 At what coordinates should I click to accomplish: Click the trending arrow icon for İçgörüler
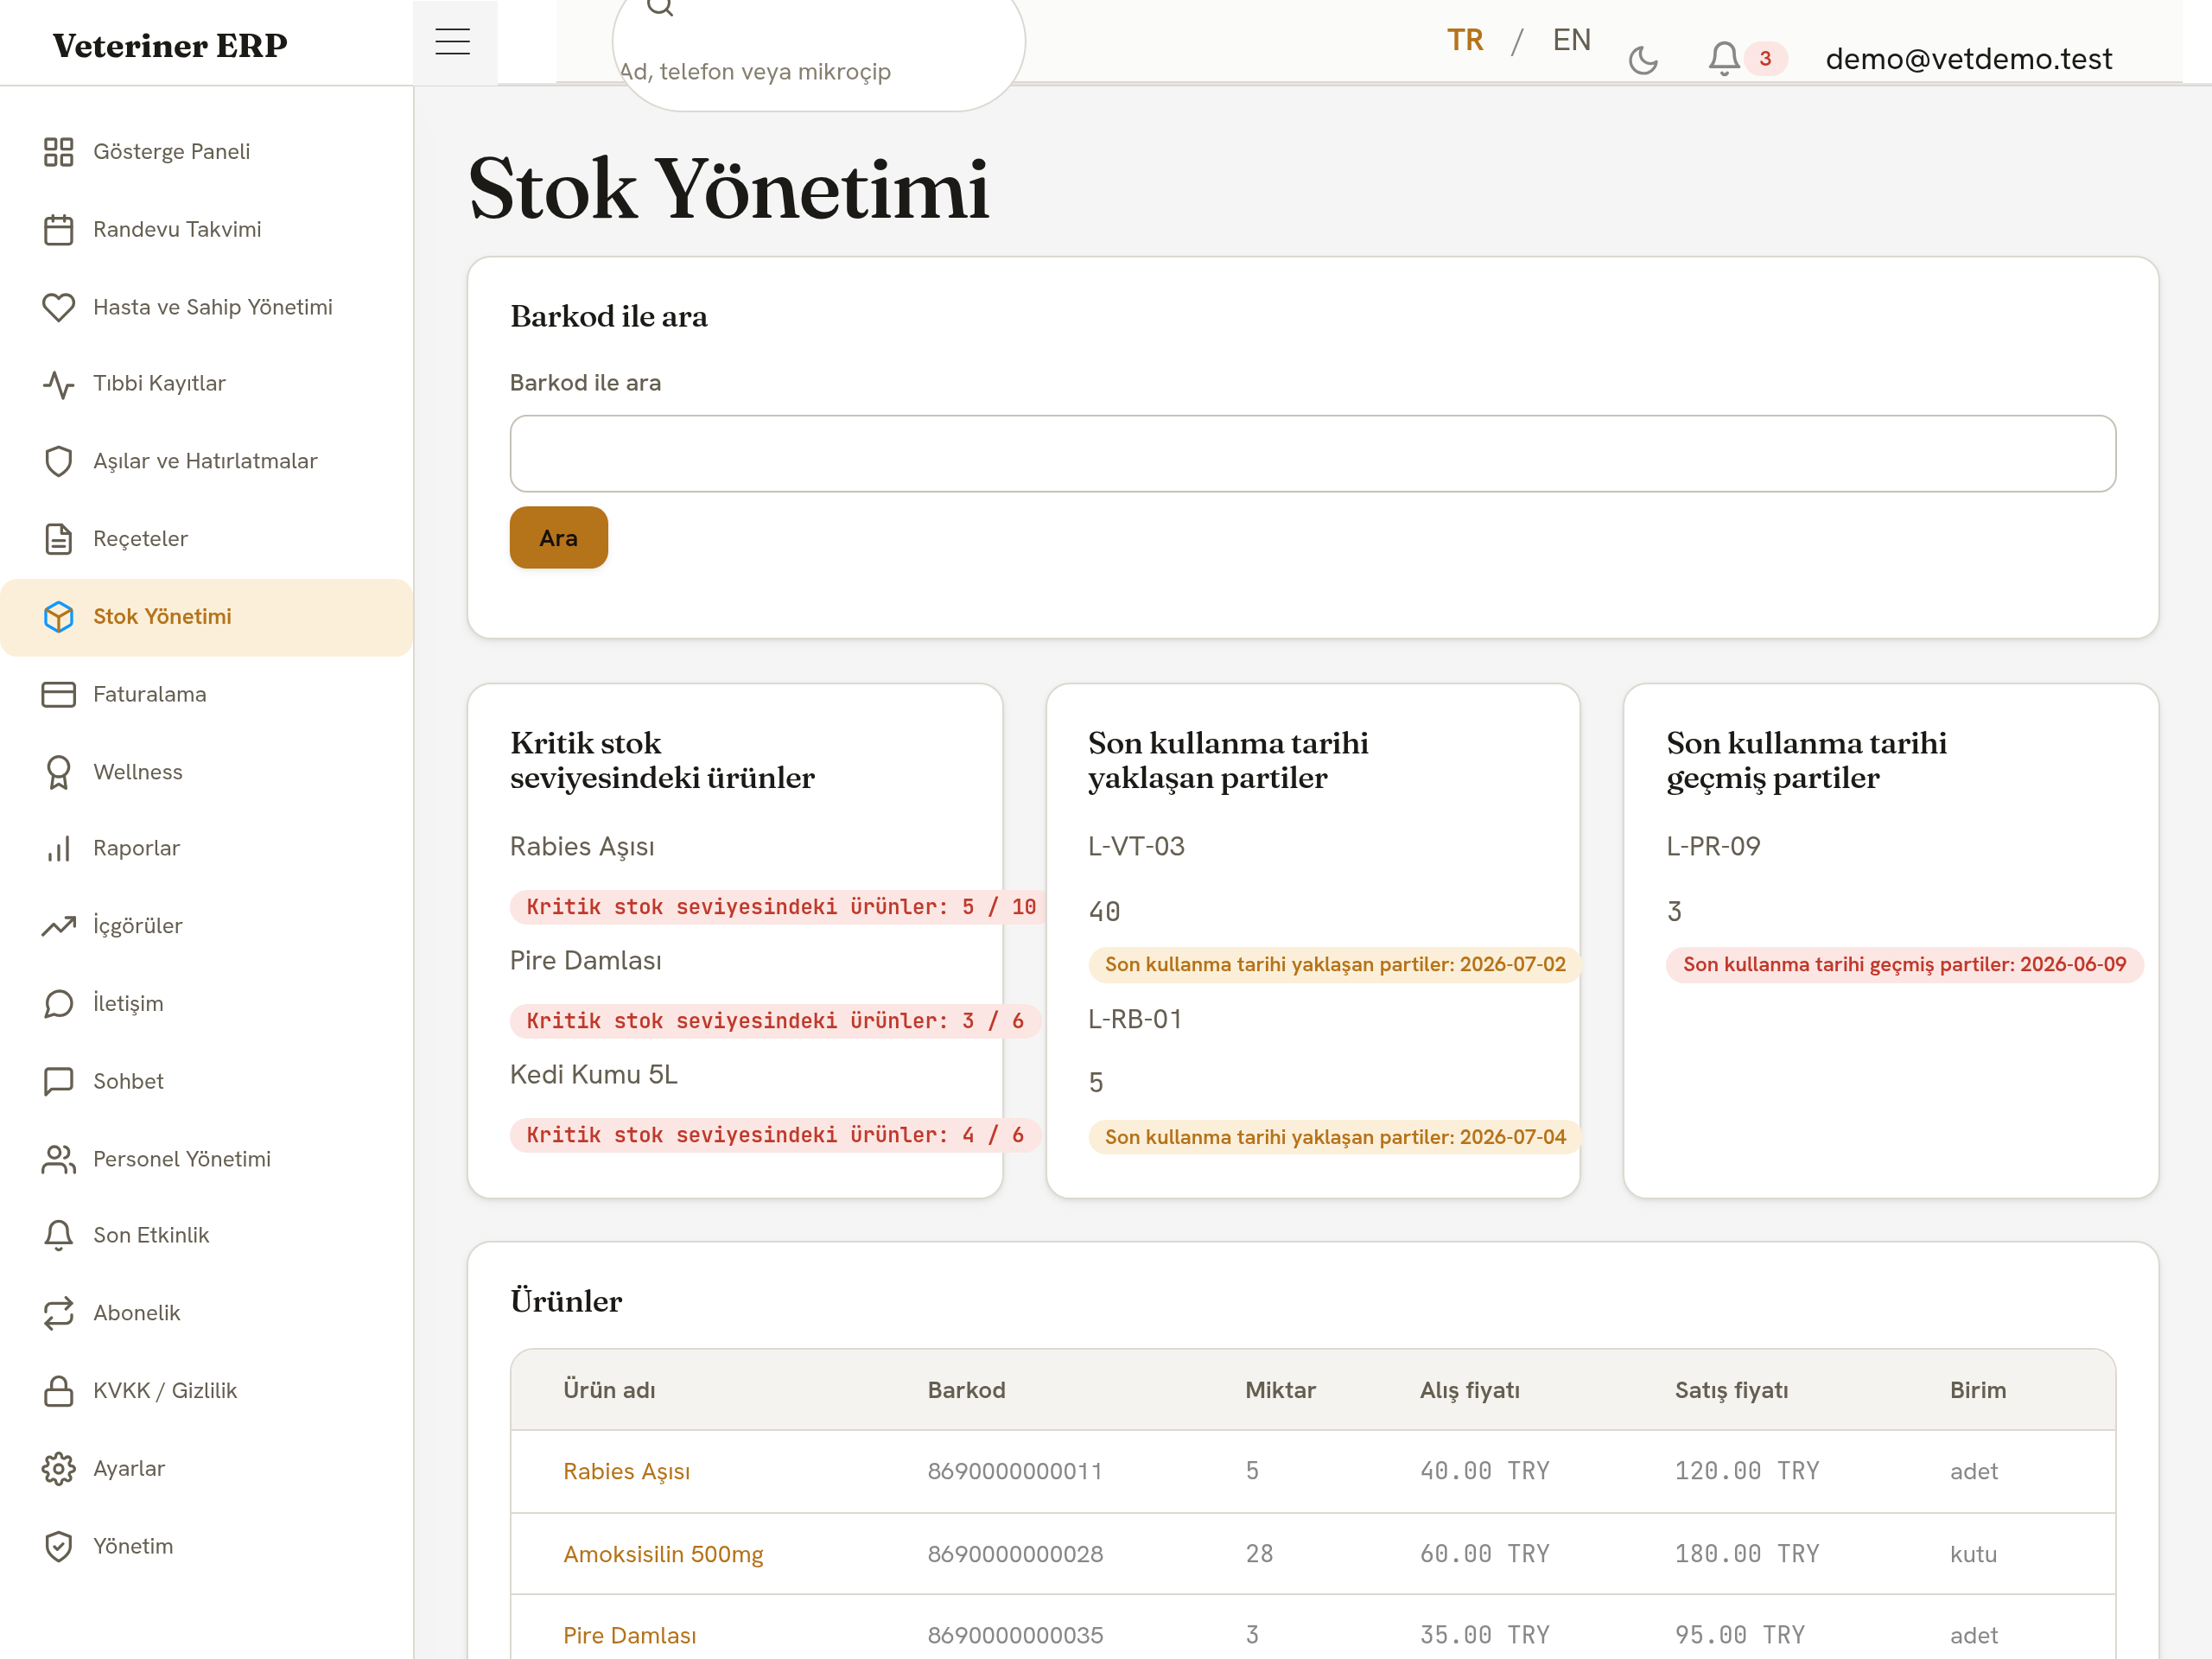point(58,926)
